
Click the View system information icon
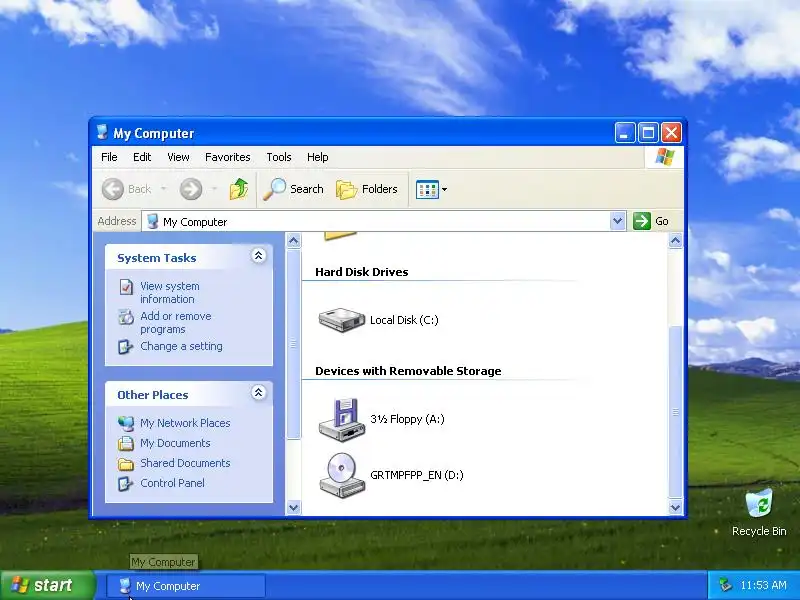pyautogui.click(x=126, y=287)
